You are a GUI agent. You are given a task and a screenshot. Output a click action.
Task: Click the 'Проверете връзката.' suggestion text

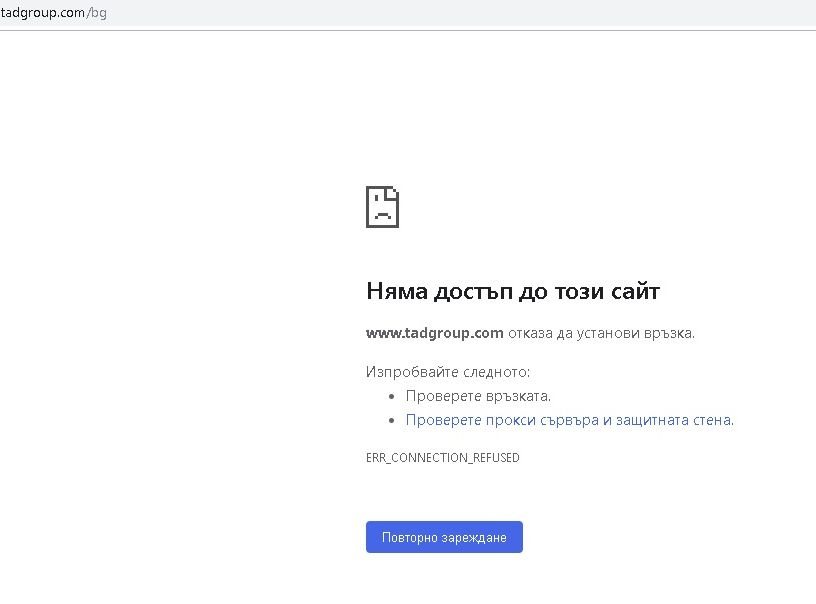tap(478, 396)
